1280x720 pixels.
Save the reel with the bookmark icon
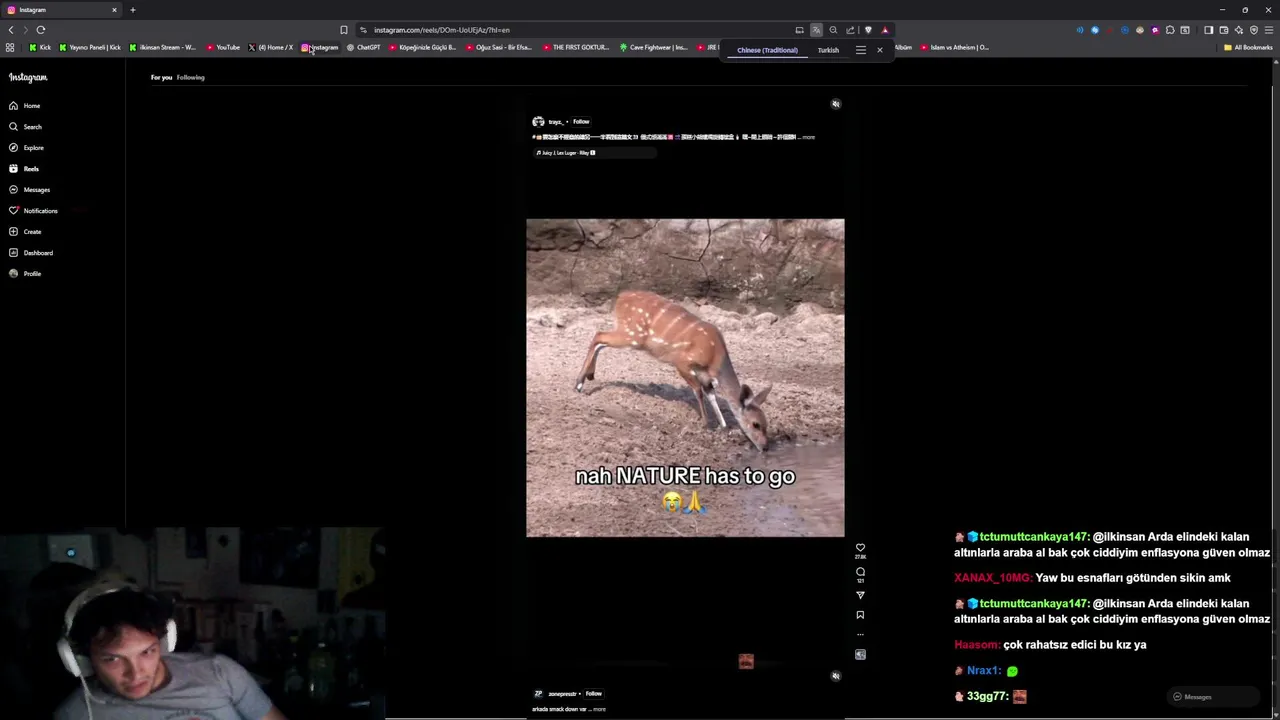click(x=860, y=615)
